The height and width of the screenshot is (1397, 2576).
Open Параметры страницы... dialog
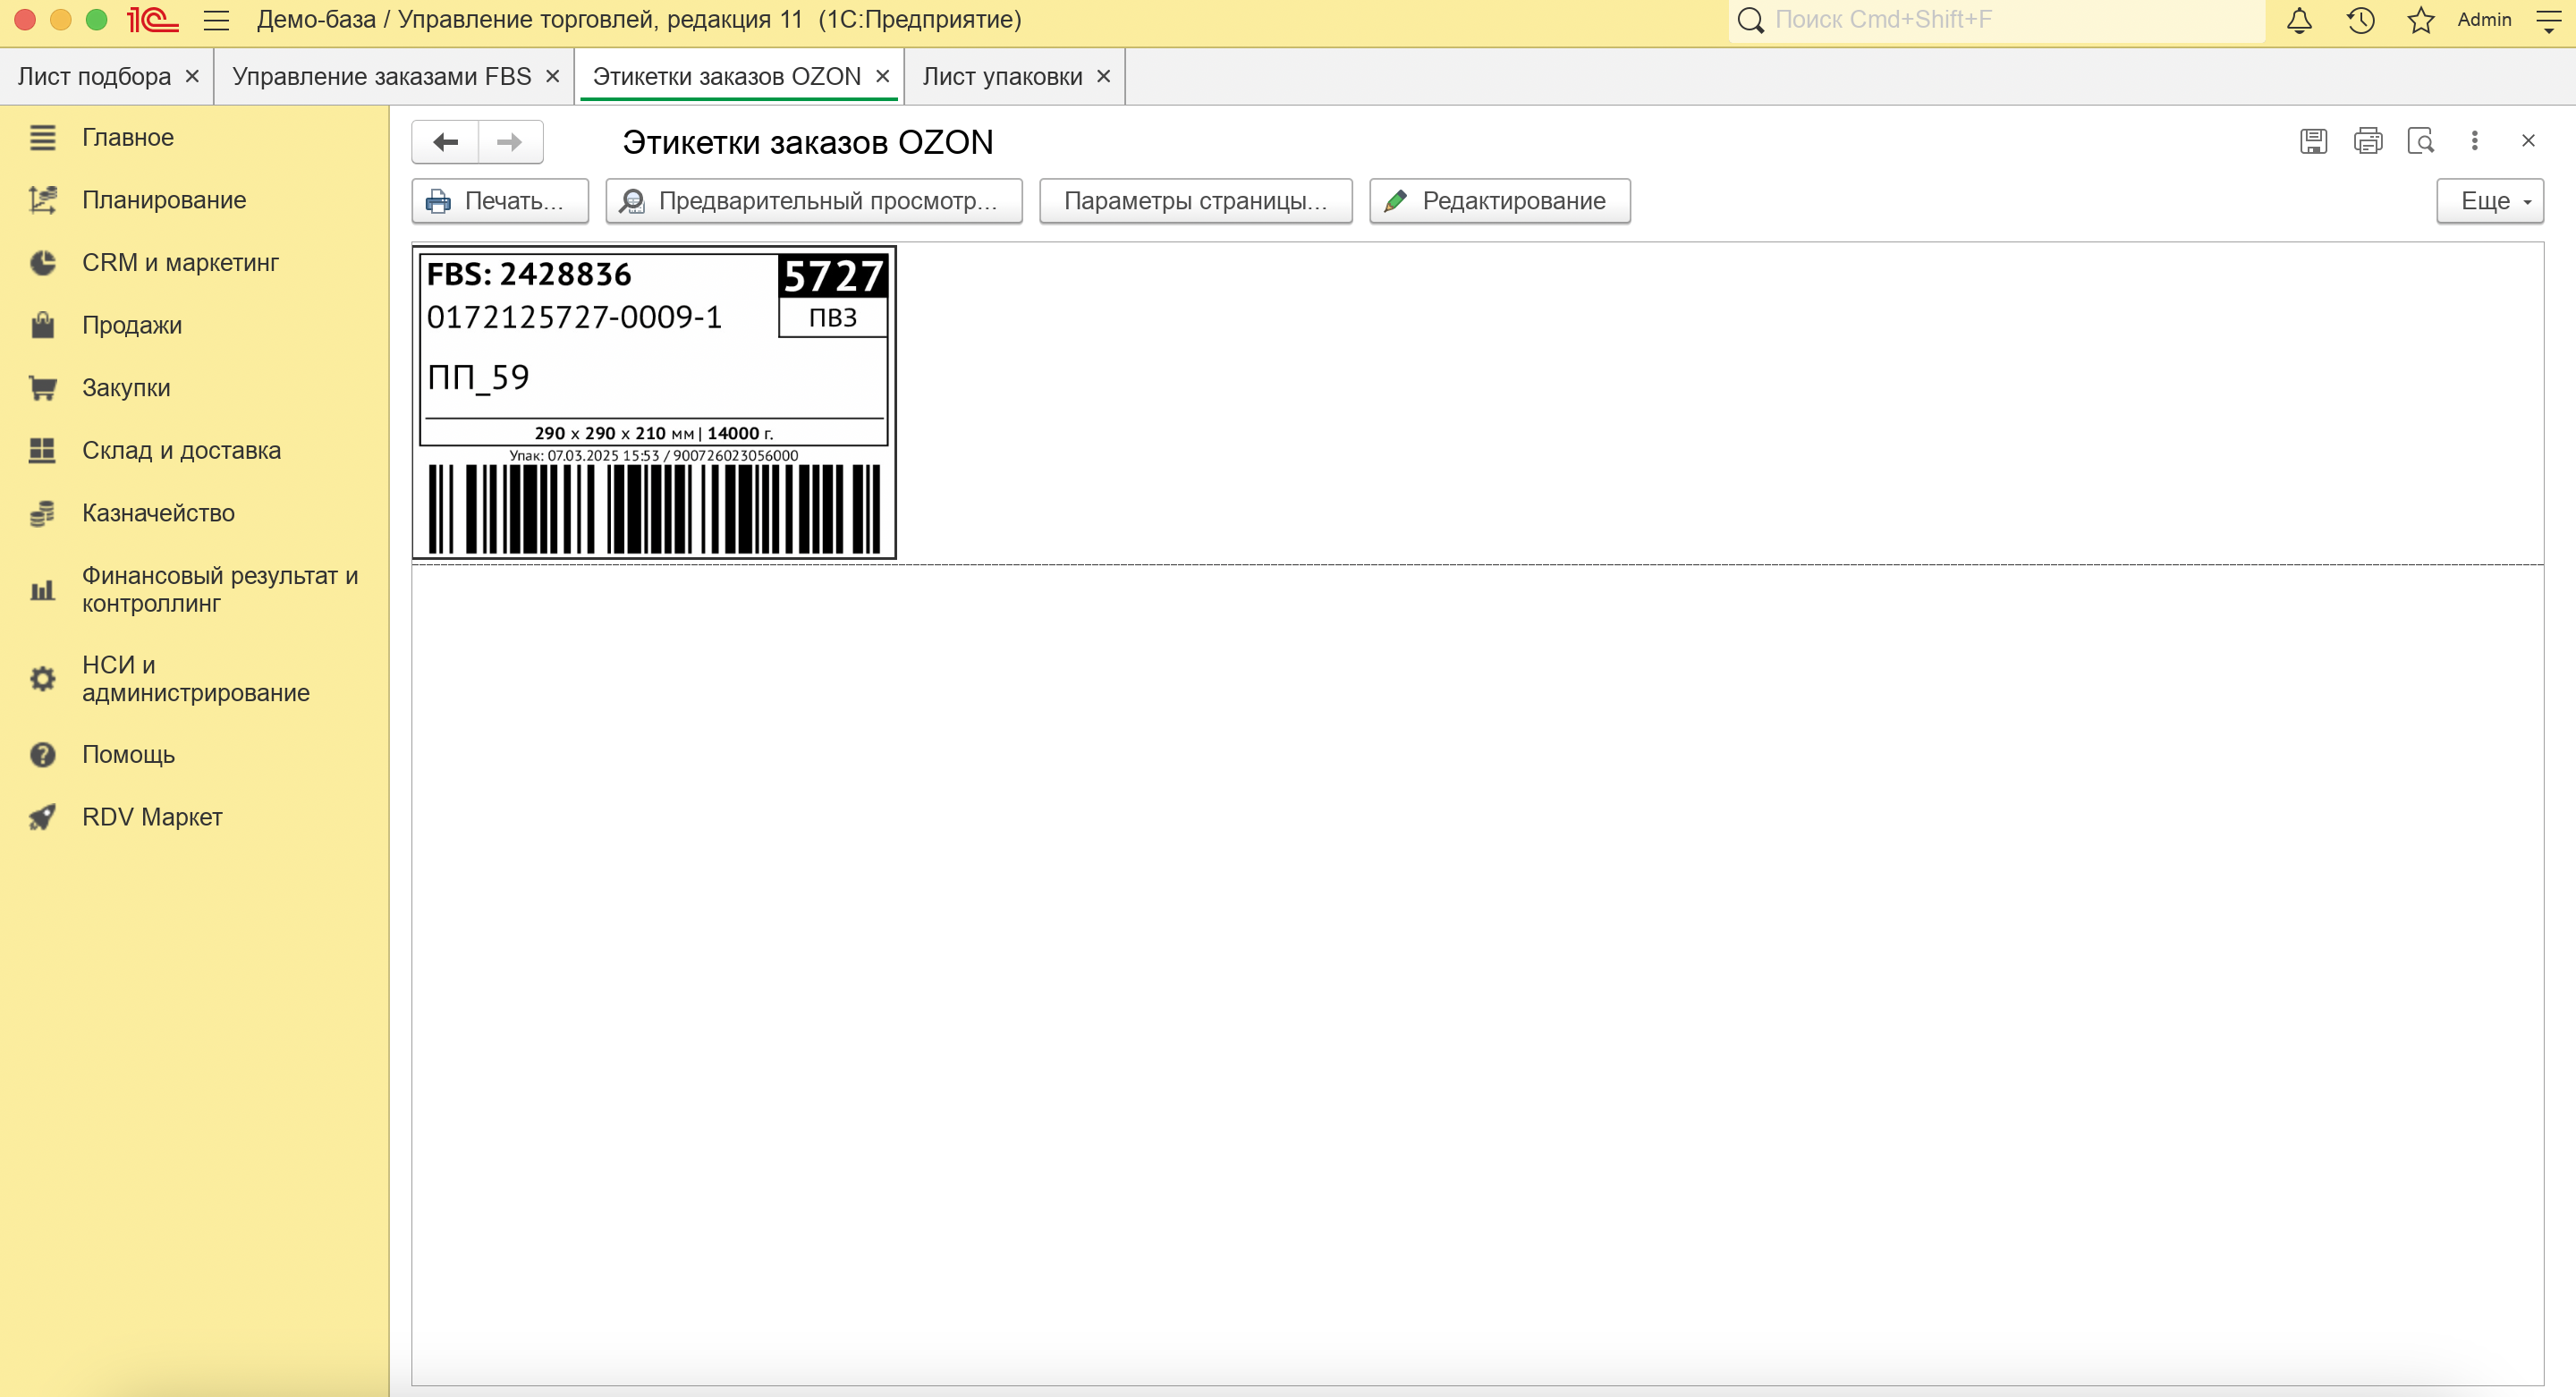pyautogui.click(x=1195, y=201)
